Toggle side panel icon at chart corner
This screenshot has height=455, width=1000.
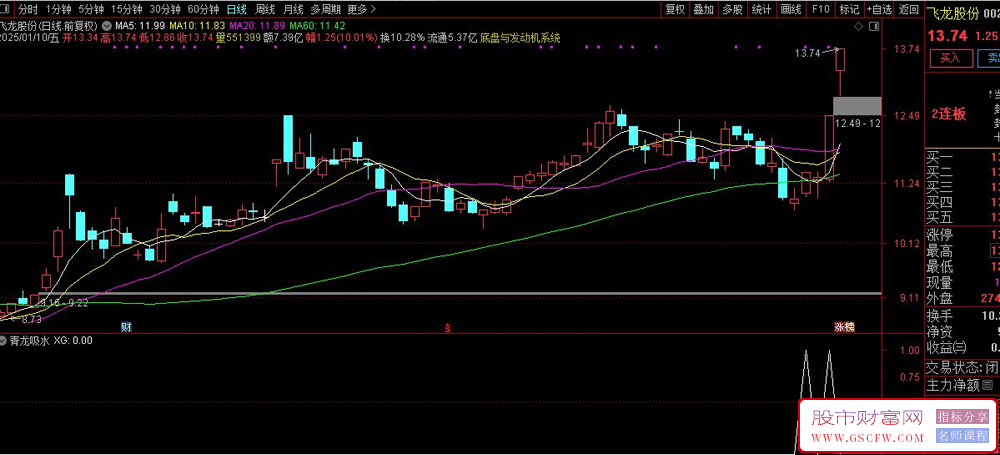[873, 26]
